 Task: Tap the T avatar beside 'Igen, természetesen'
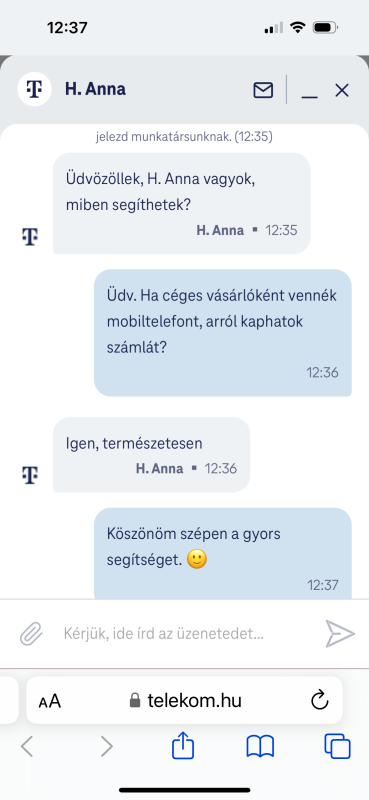(x=30, y=474)
